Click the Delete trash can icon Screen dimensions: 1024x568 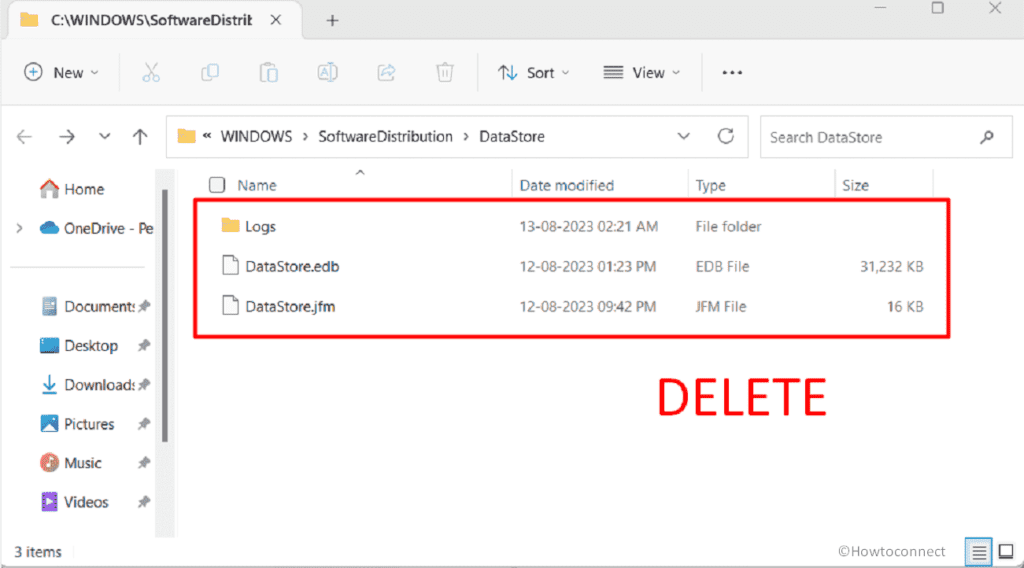(445, 72)
